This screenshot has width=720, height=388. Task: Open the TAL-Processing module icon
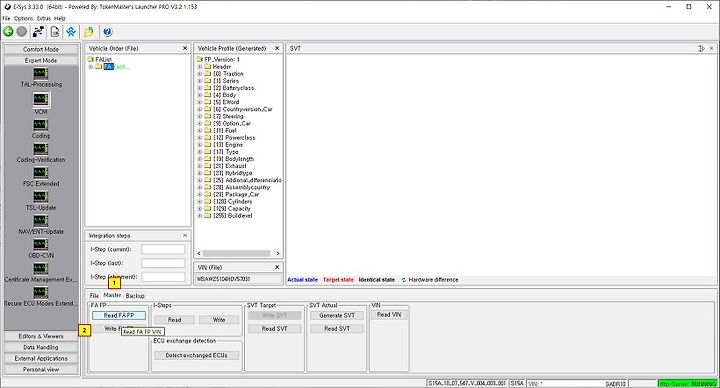click(41, 73)
